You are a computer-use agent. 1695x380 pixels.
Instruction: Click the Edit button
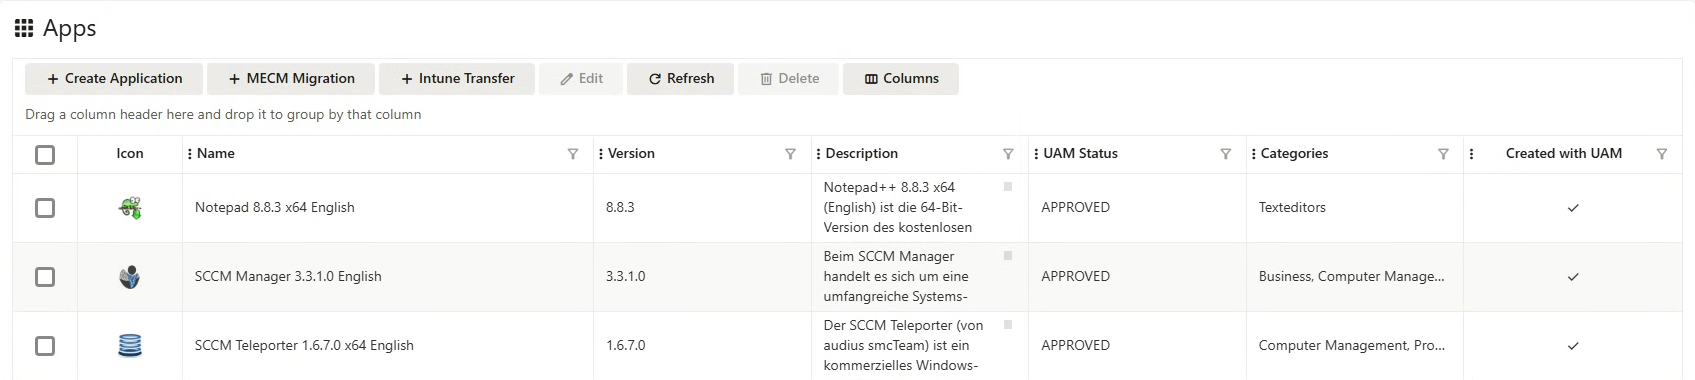pos(581,79)
